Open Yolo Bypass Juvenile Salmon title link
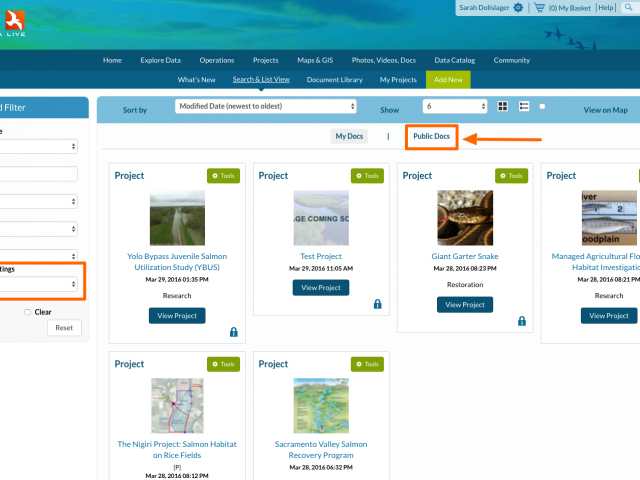This screenshot has height=480, width=640. click(177, 262)
